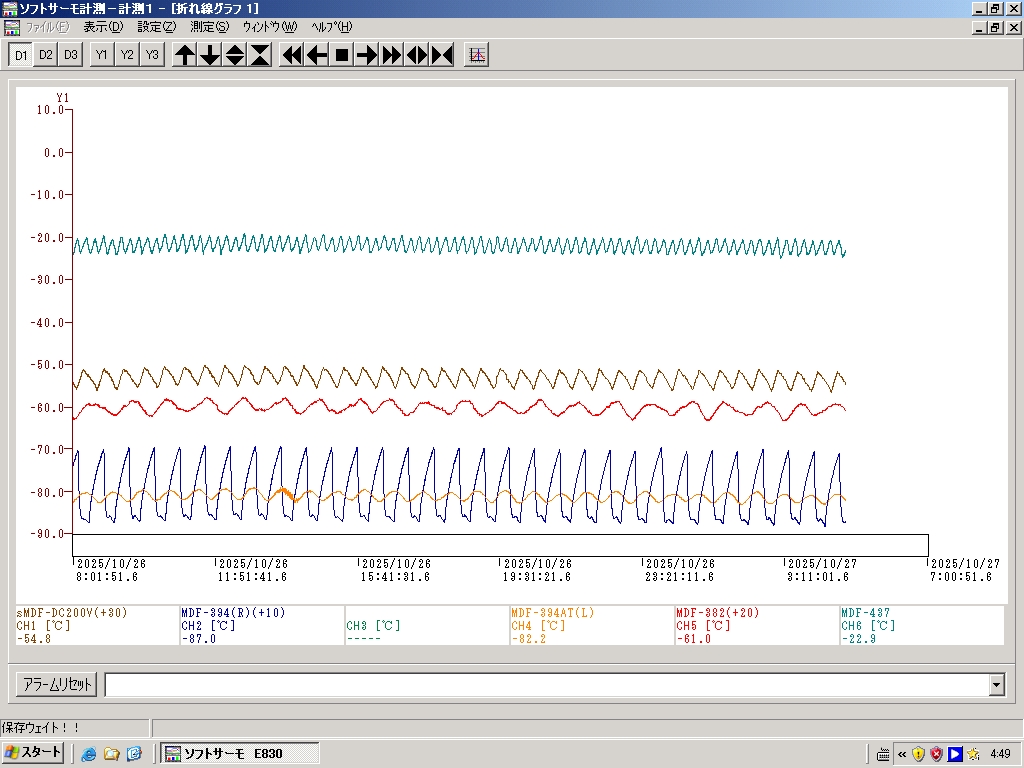The image size is (1024, 768).
Task: Select the Y2 axis button
Action: pos(127,55)
